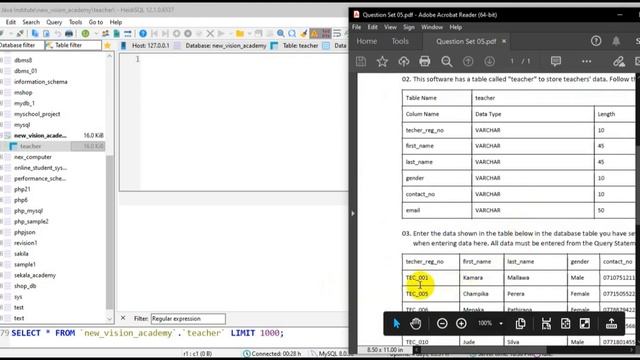The height and width of the screenshot is (360, 640).
Task: Click HeidiSQL broom clear icon
Action: click(303, 33)
